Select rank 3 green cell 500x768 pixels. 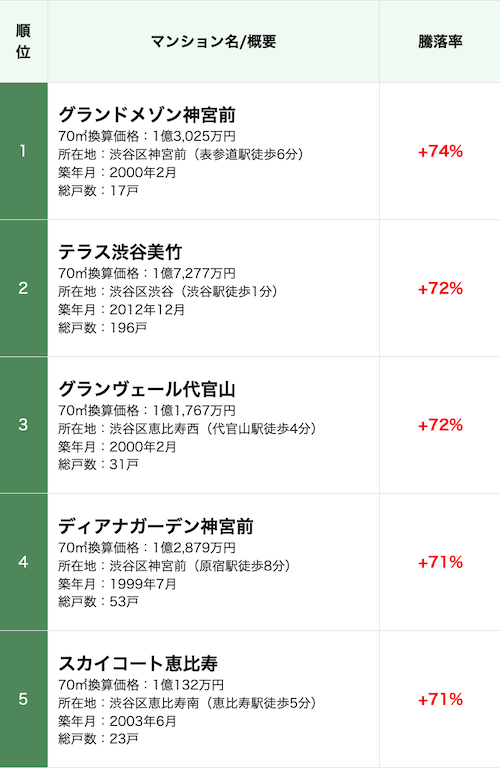[x=24, y=425]
